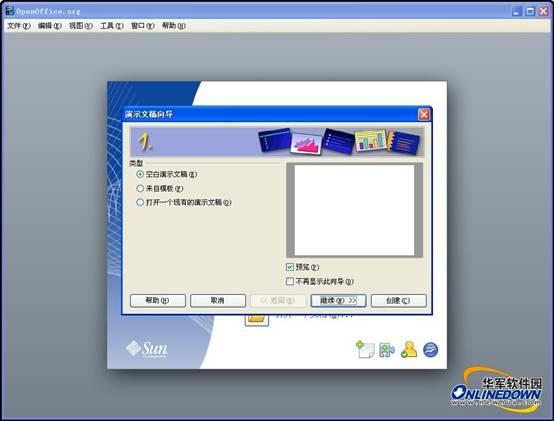The width and height of the screenshot is (554, 421).
Task: Click the folder icon behind the wizard
Action: [x=257, y=320]
